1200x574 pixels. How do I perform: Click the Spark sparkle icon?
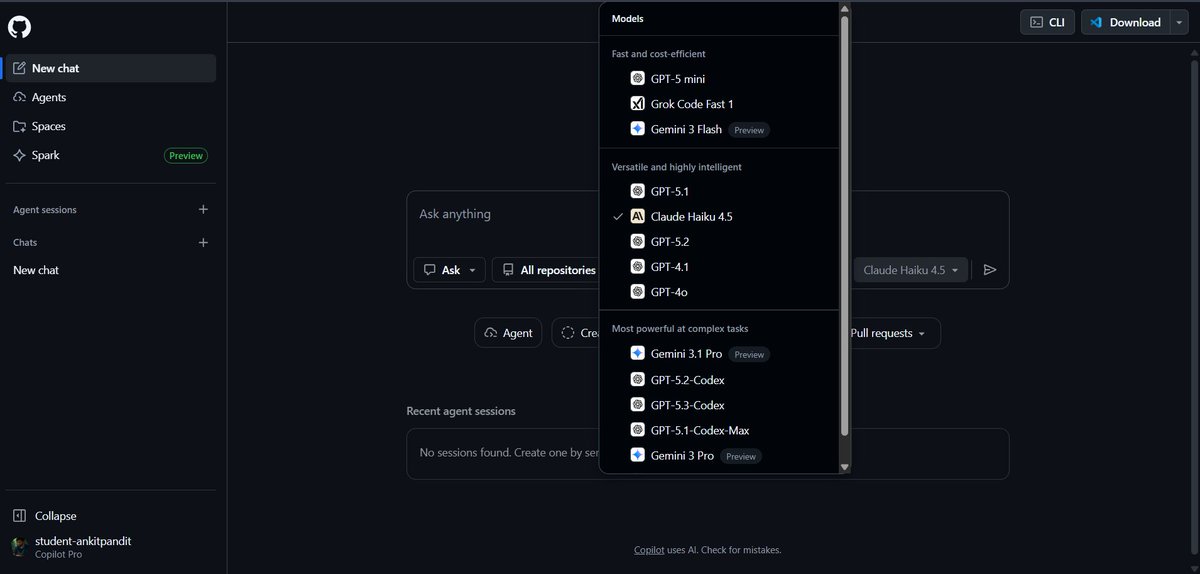click(20, 156)
